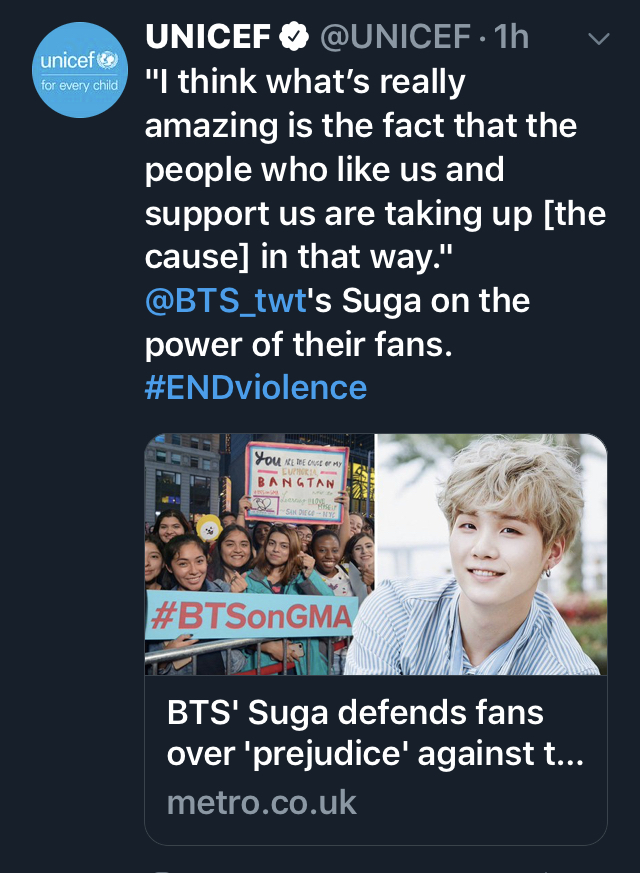Click the globe emblem in UNICEF logo
This screenshot has height=873, width=640.
tap(108, 60)
